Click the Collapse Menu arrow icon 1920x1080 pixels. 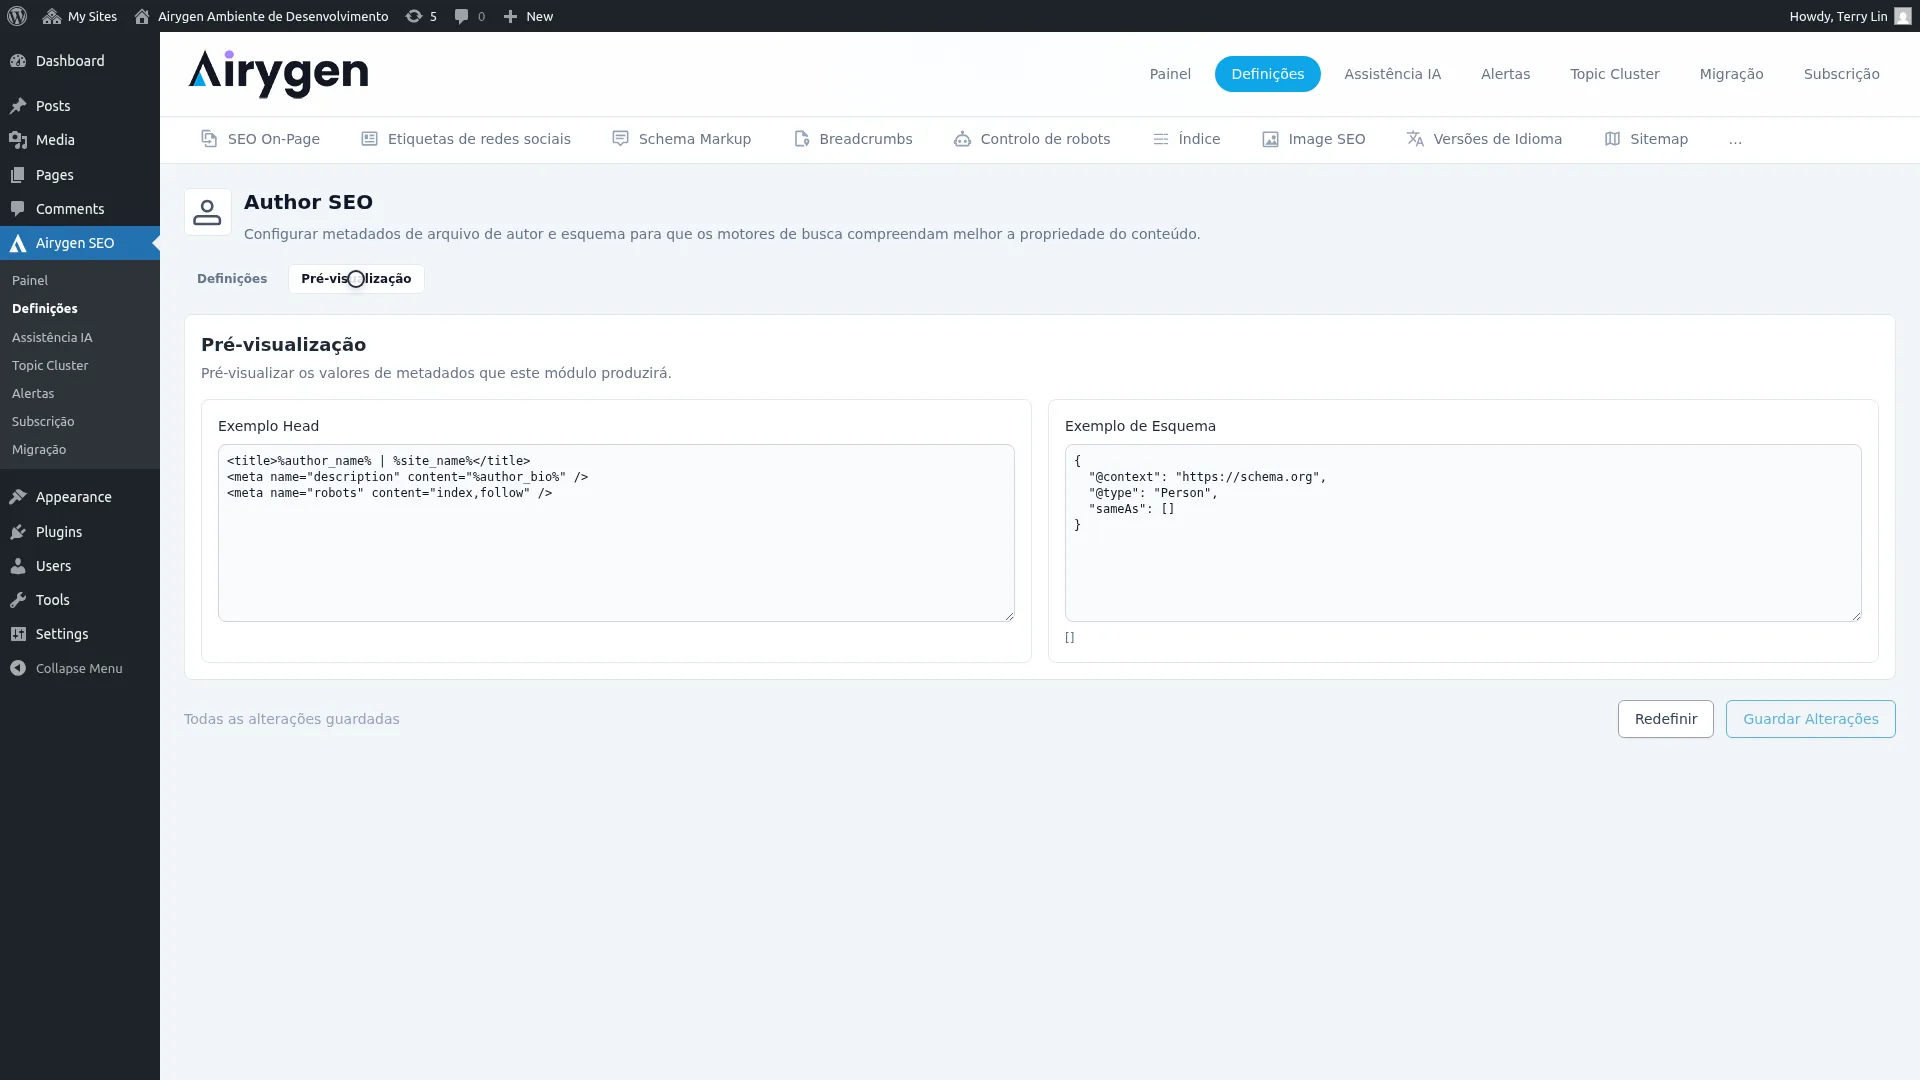point(18,668)
